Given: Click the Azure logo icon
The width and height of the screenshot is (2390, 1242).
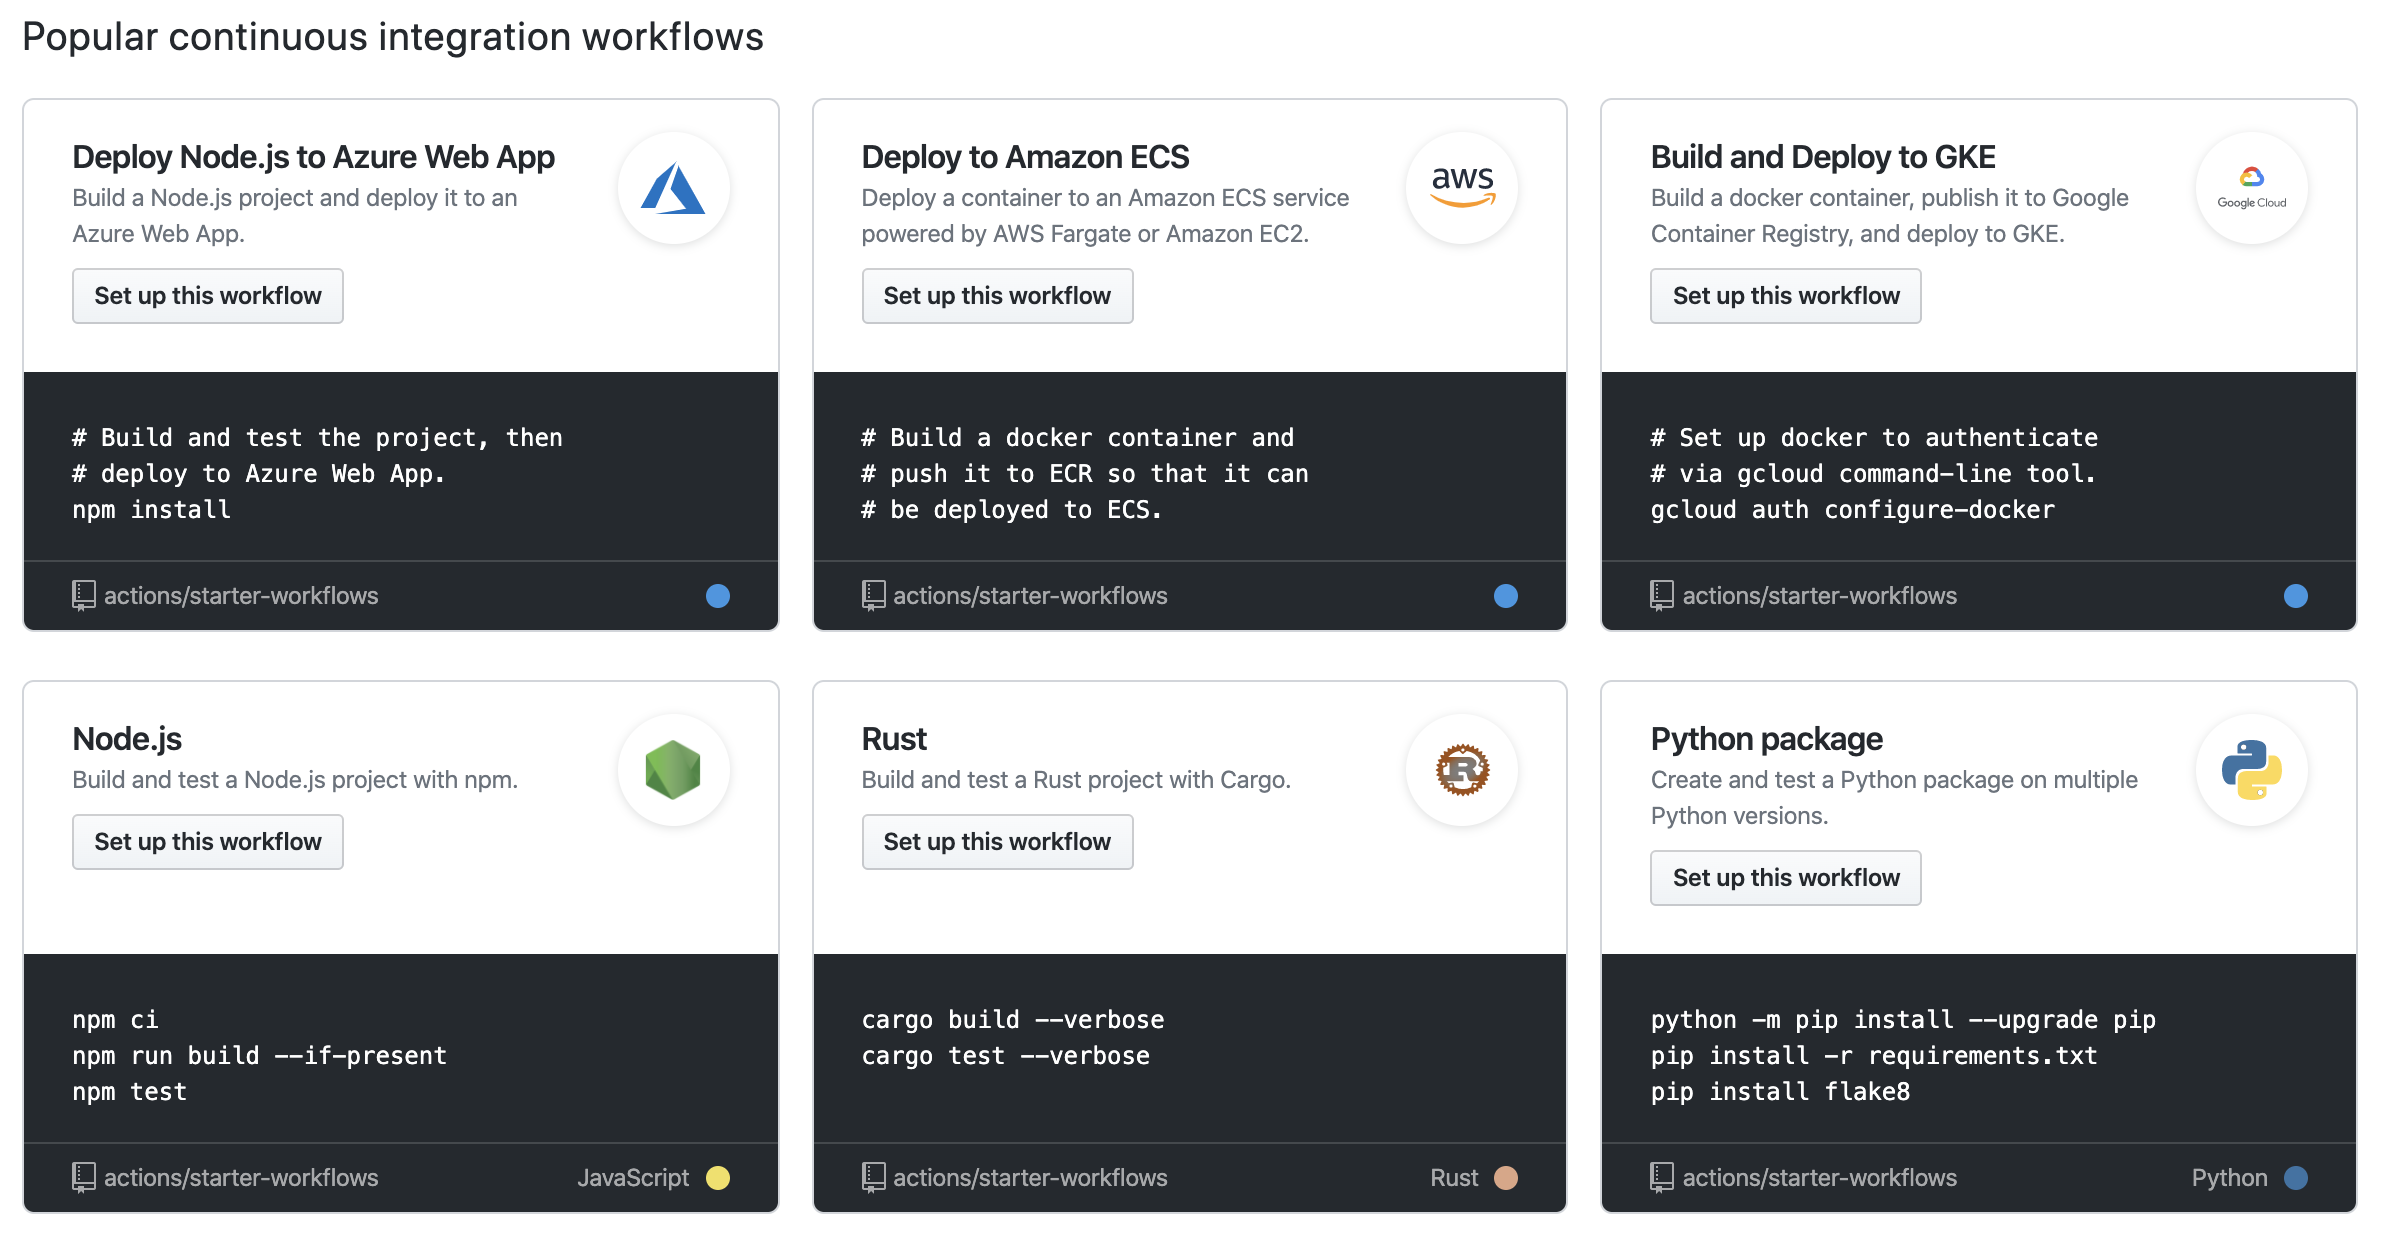Looking at the screenshot, I should 673,188.
